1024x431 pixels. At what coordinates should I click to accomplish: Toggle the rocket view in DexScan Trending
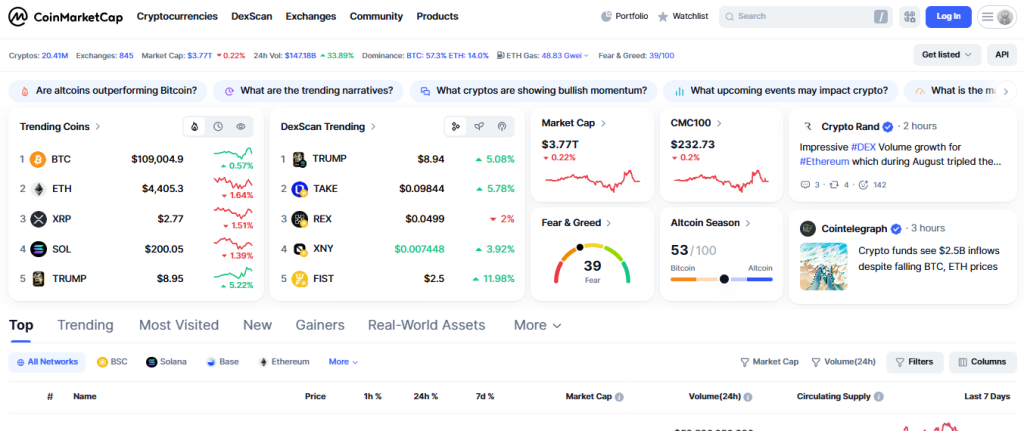pos(479,127)
